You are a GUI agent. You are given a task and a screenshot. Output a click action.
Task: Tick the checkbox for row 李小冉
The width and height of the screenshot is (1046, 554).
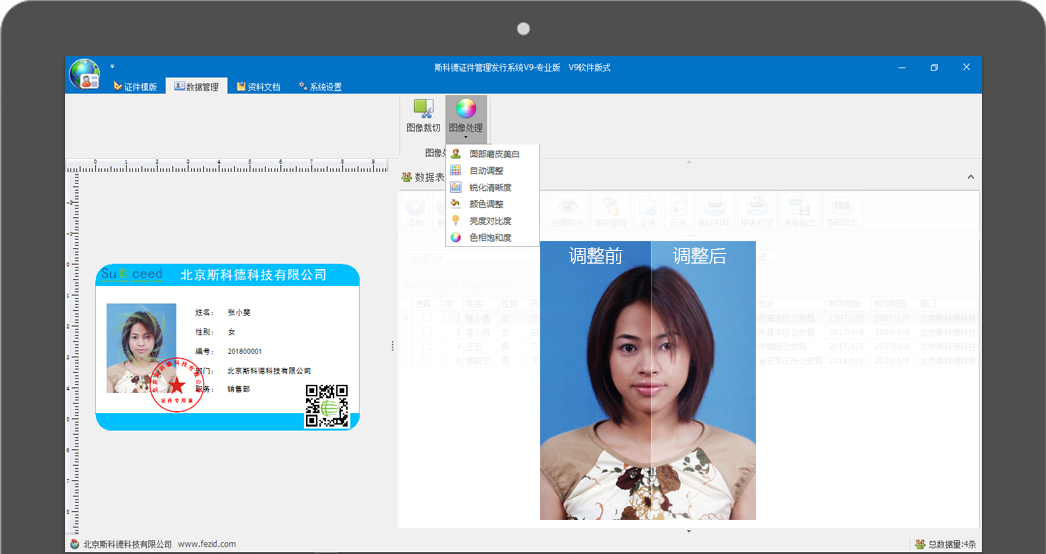click(427, 332)
